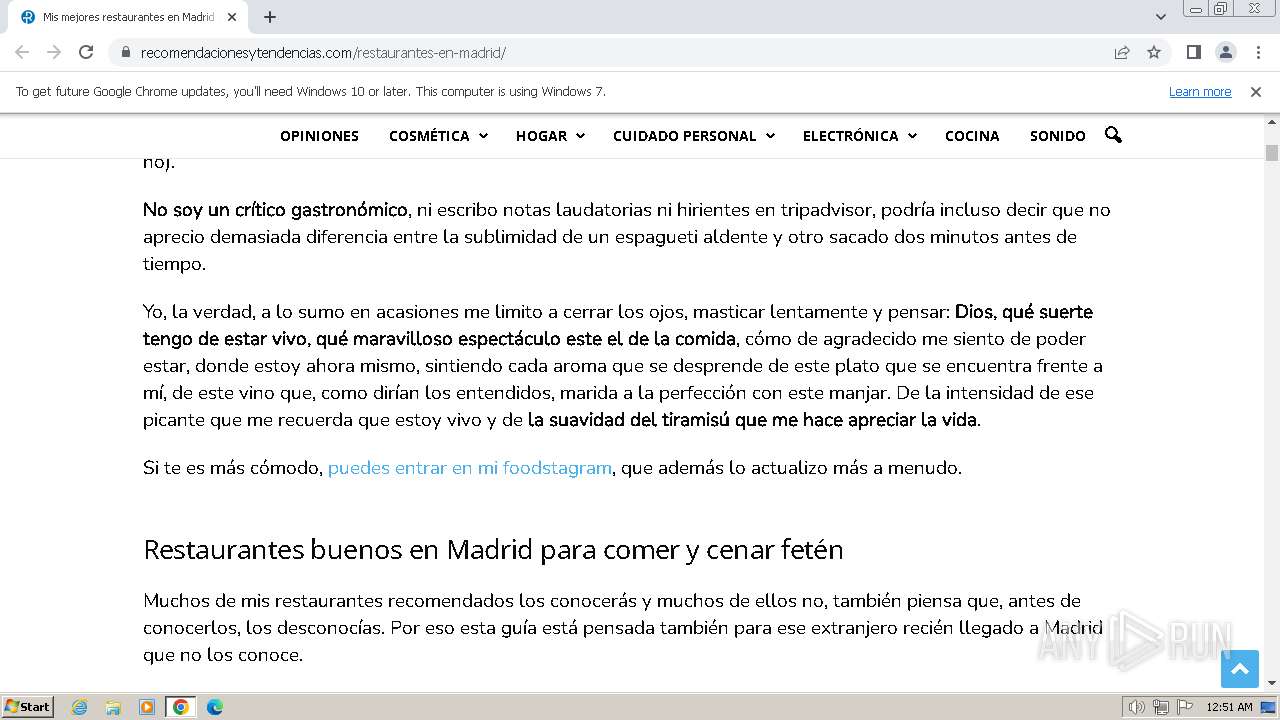Open the volume tray icon
Image resolution: width=1280 pixels, height=720 pixels.
(x=1137, y=707)
